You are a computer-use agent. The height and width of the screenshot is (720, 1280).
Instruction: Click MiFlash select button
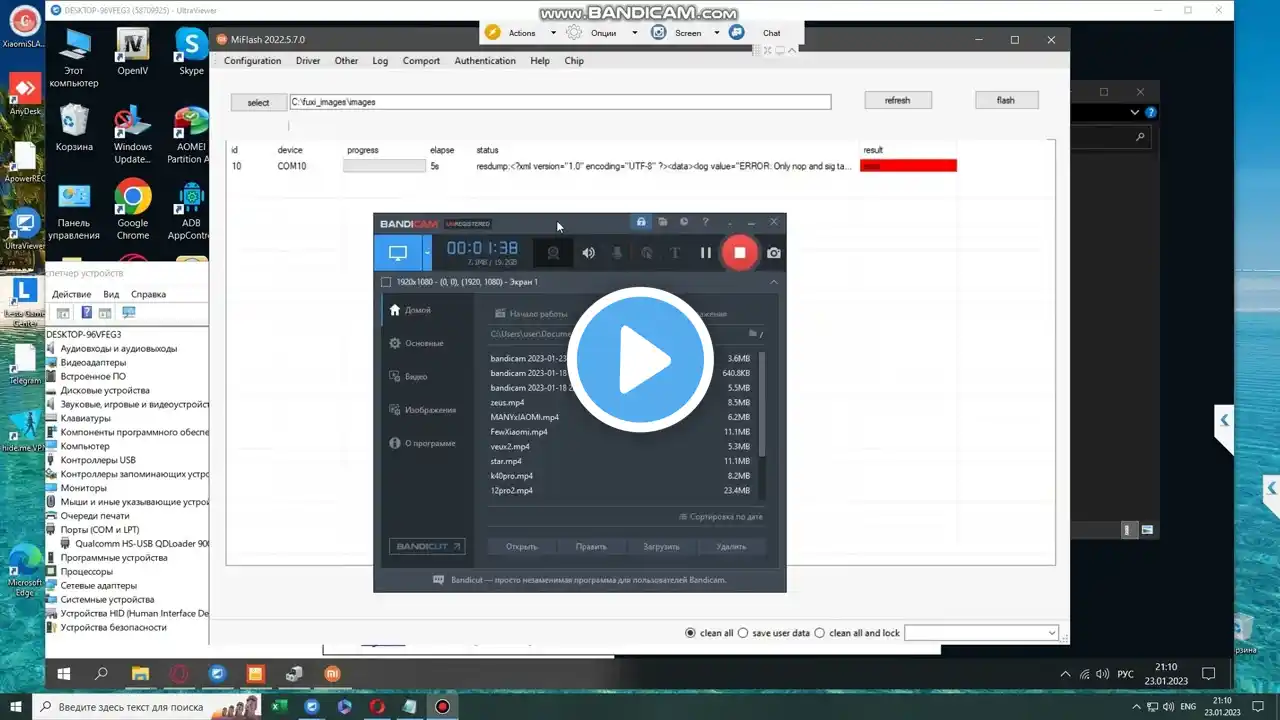pyautogui.click(x=258, y=102)
